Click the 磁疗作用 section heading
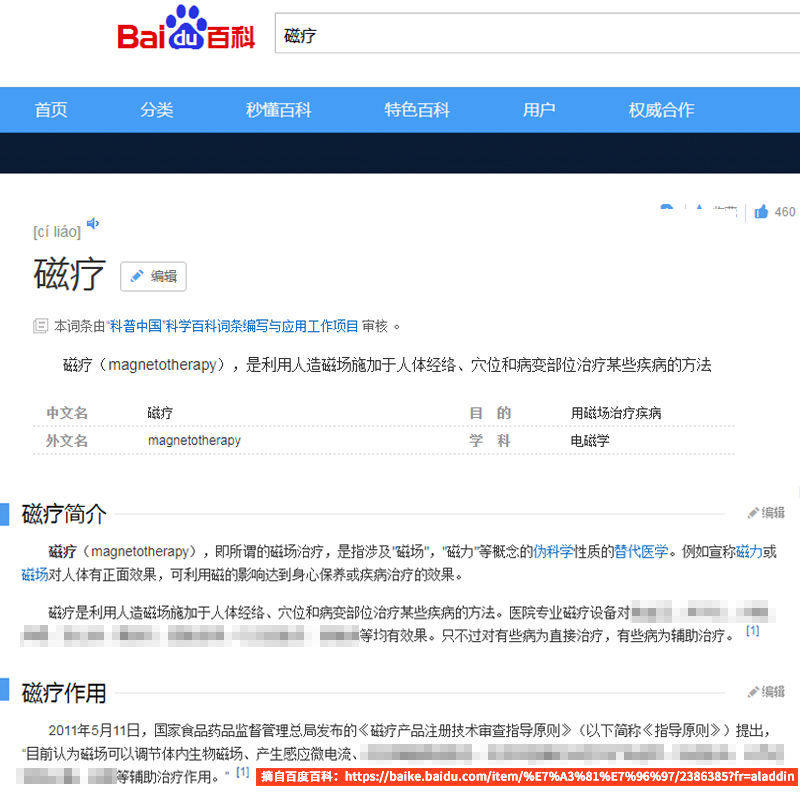800x800 pixels. (x=64, y=692)
